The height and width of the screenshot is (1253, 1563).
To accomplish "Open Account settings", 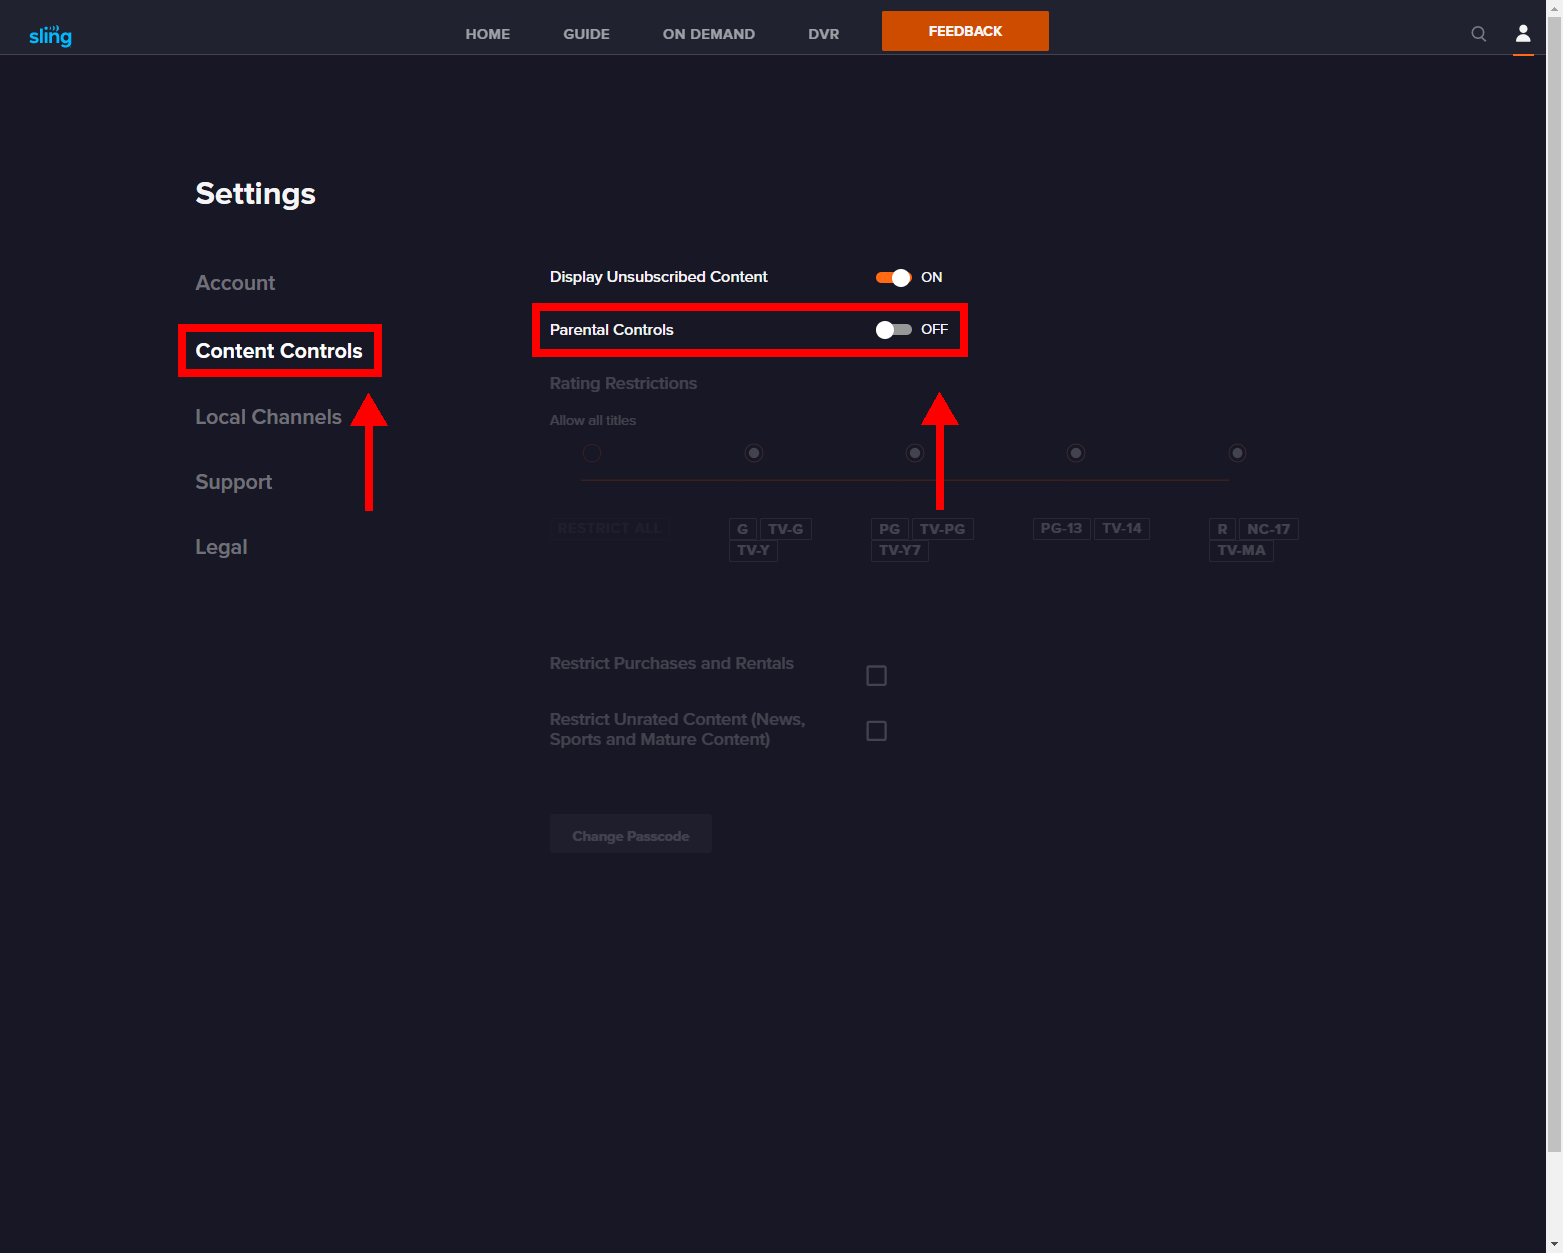I will pos(235,283).
